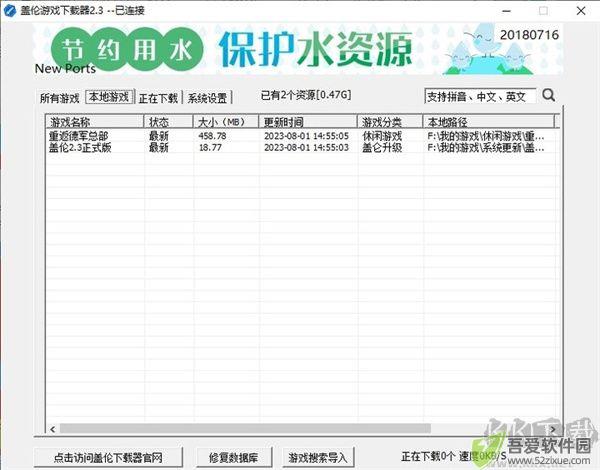Sort by 更新时间 column header
Viewport: 600px width, 470px height.
click(308, 122)
